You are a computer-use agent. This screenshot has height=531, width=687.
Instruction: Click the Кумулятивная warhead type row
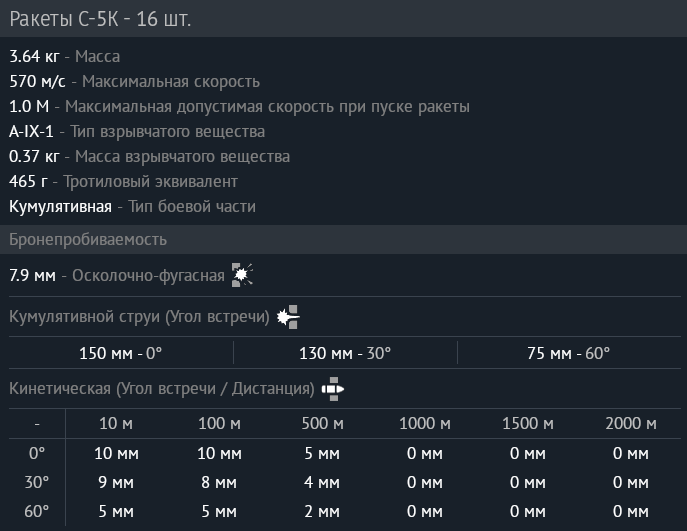[132, 207]
